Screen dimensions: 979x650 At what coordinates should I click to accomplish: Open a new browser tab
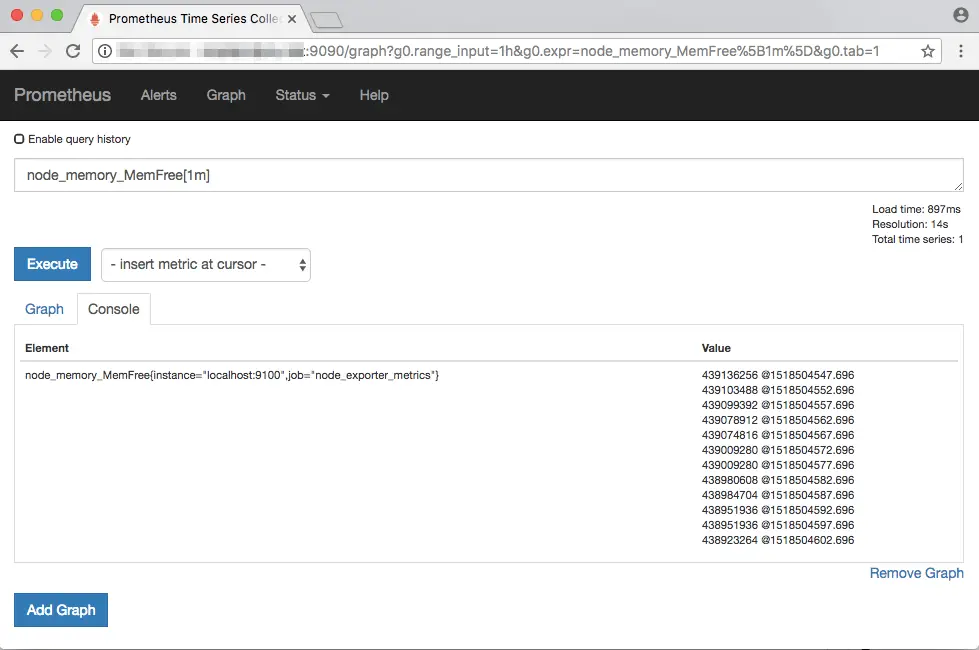[327, 21]
